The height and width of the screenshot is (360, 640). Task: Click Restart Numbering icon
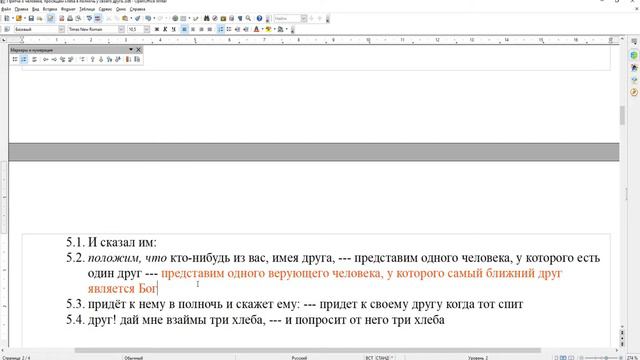[128, 60]
